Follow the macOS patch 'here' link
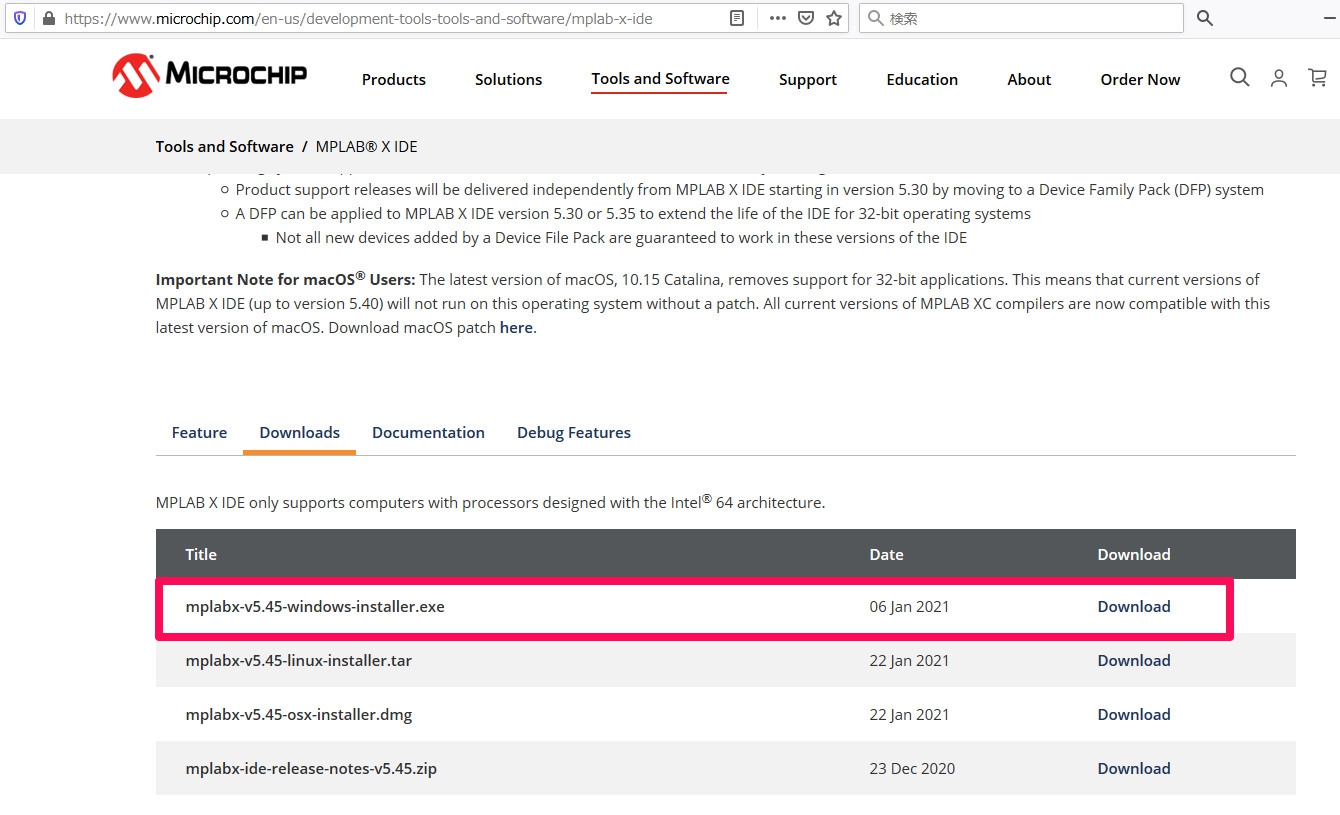This screenshot has height=815, width=1340. click(x=516, y=327)
